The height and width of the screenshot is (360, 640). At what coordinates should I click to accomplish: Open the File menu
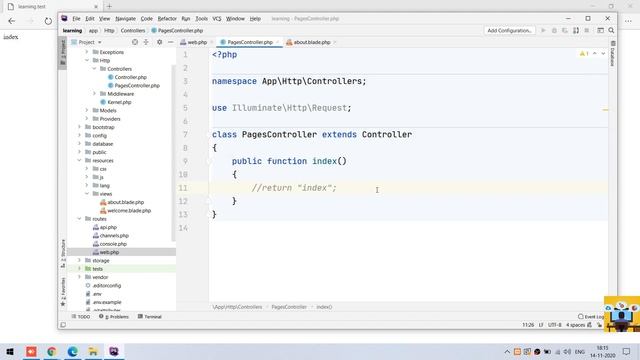tap(76, 19)
